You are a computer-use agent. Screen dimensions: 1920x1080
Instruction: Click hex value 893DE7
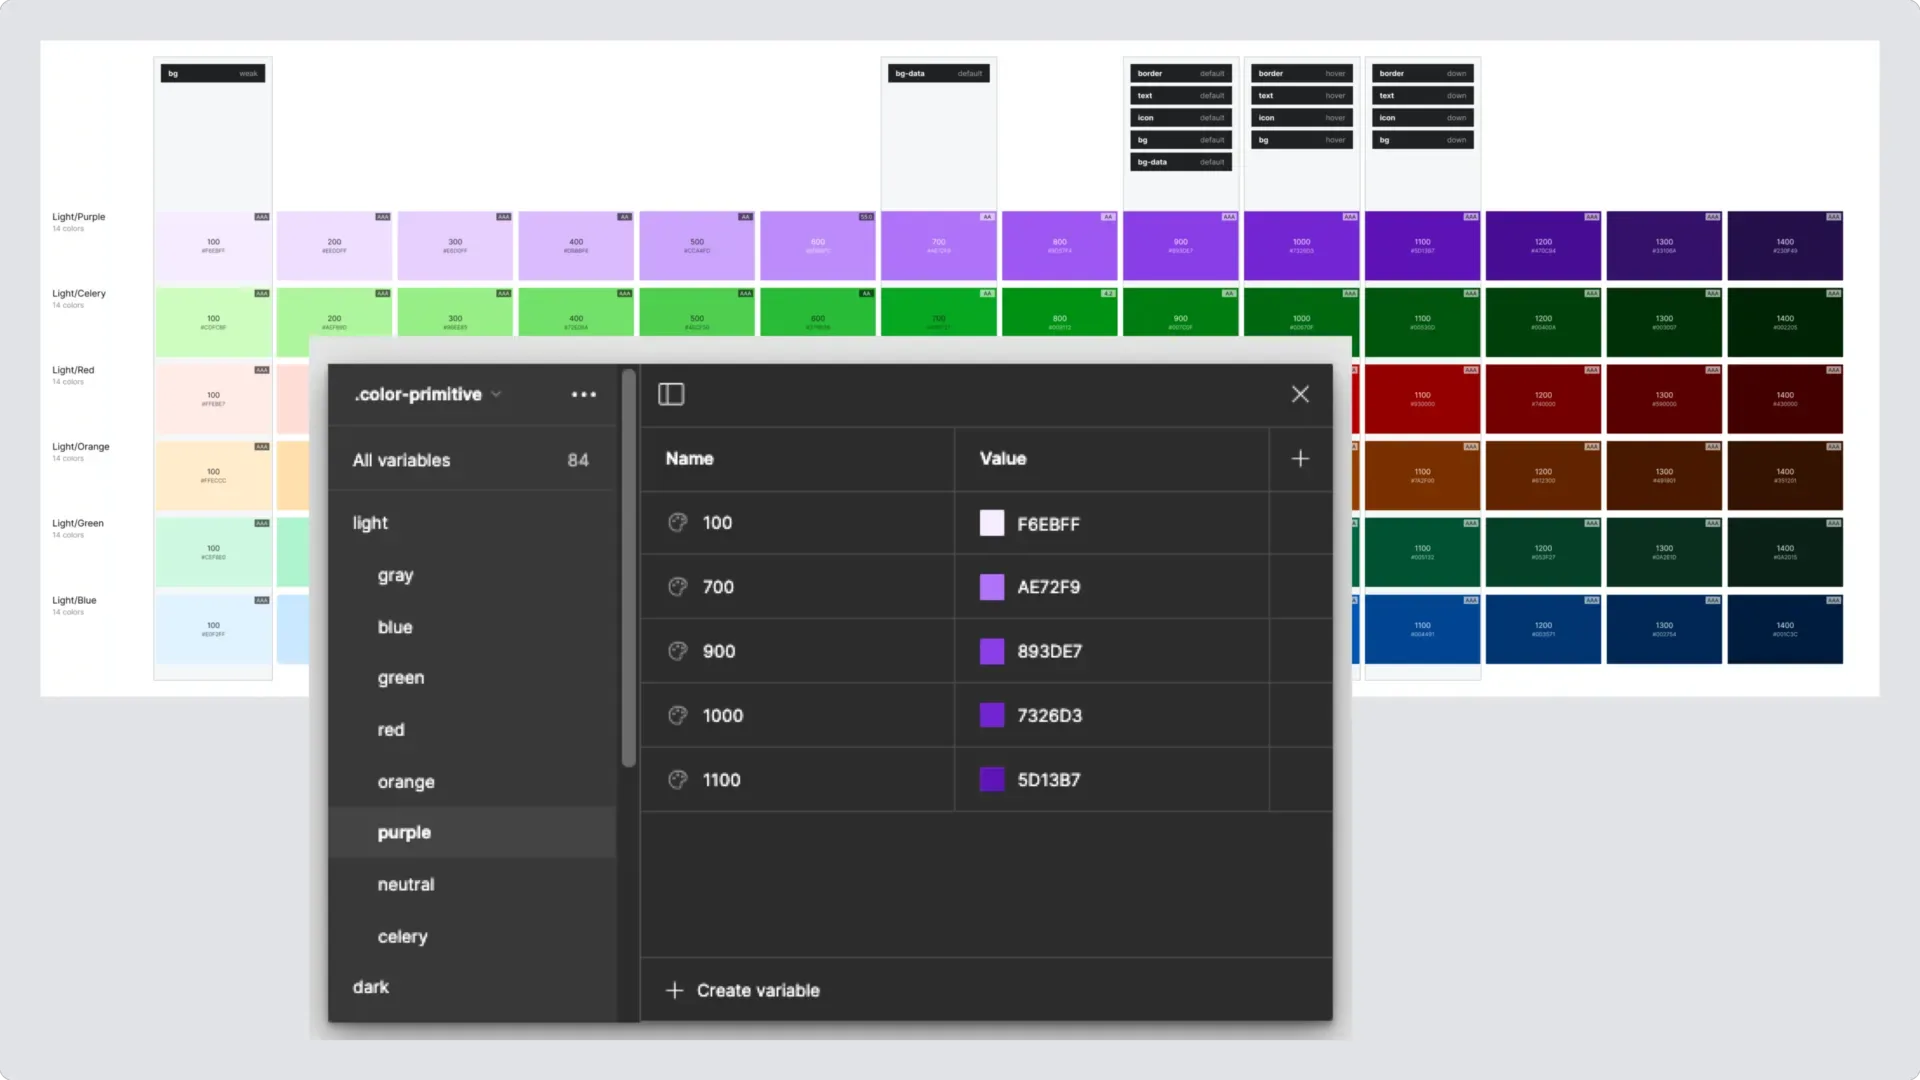(1049, 651)
